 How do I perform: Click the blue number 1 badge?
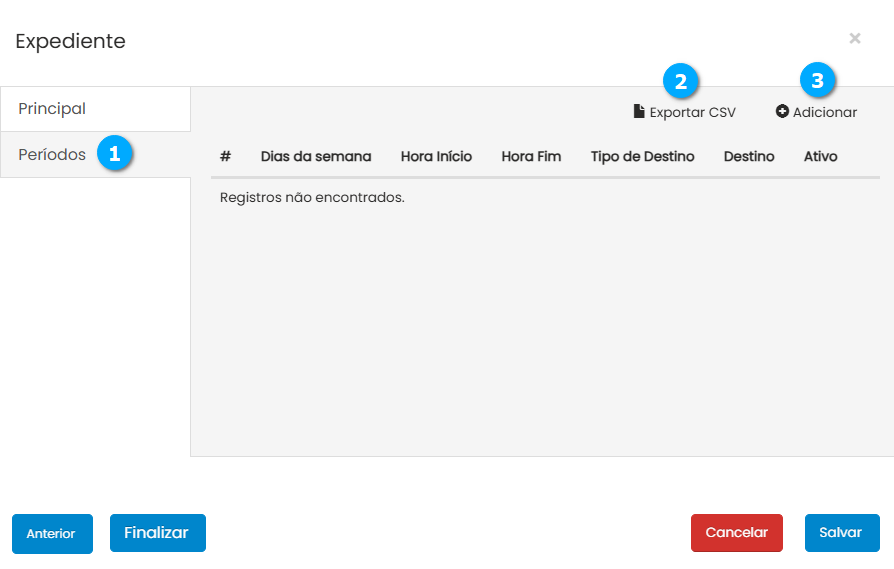click(115, 154)
